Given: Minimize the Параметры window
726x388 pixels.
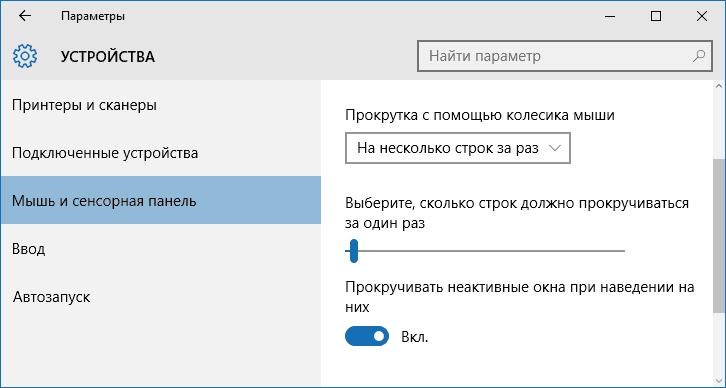Looking at the screenshot, I should 610,16.
